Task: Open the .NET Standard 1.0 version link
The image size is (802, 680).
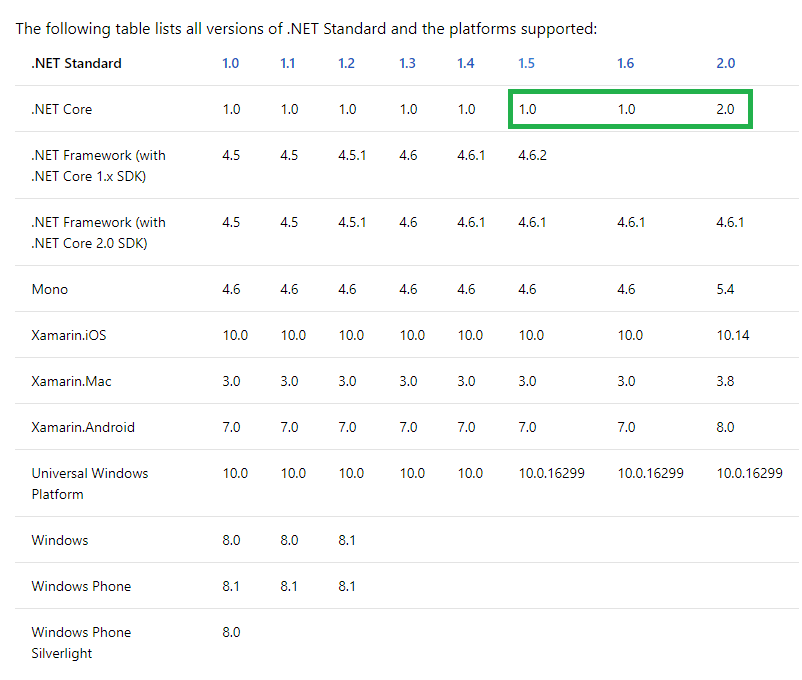Action: (231, 63)
